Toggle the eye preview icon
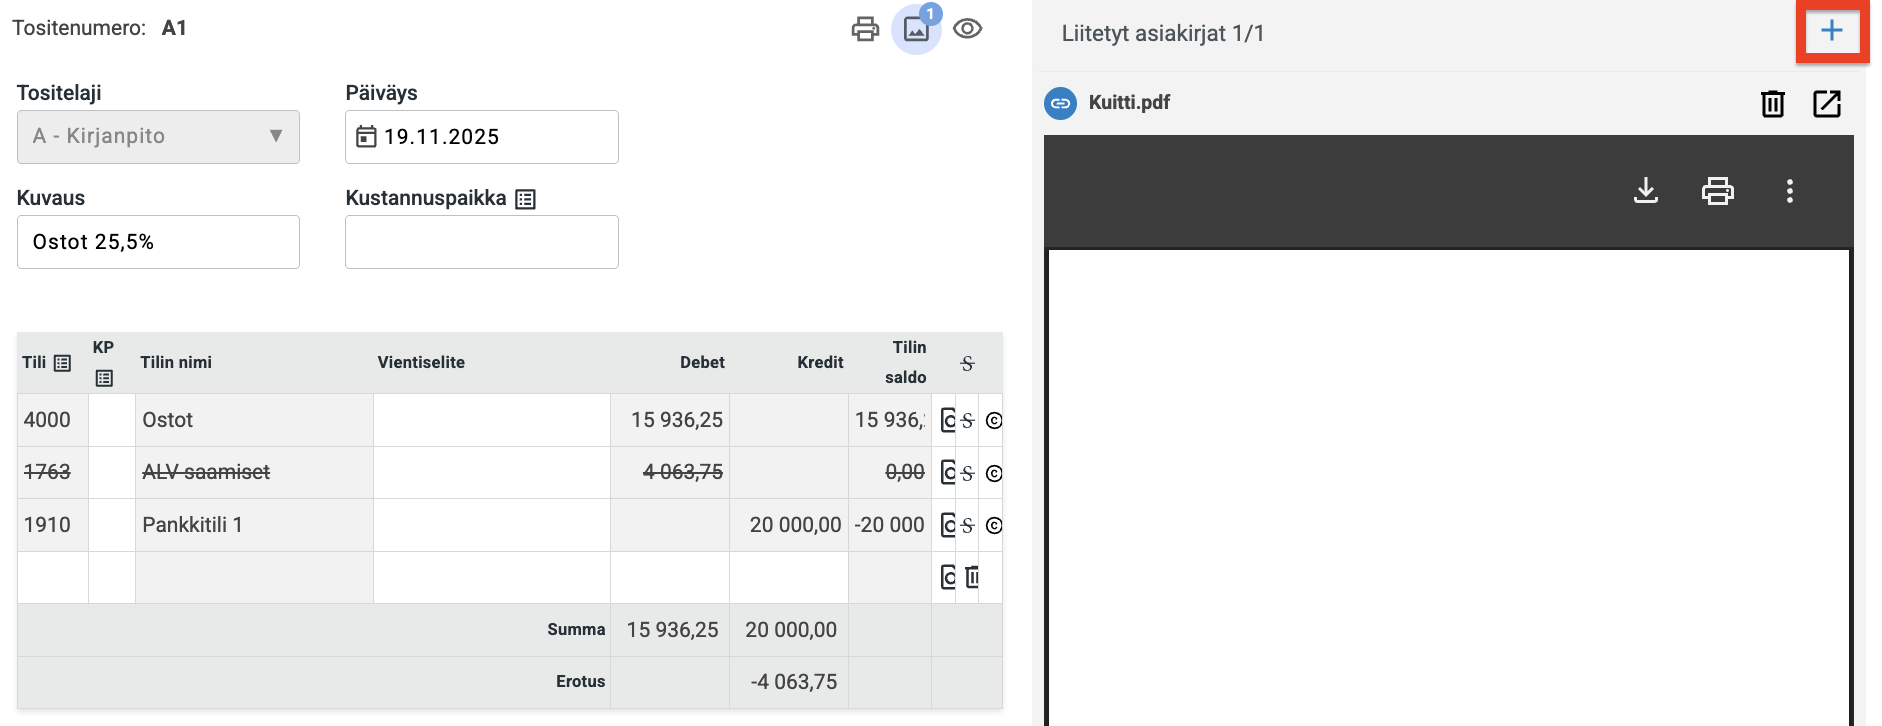This screenshot has width=1882, height=726. point(967,29)
